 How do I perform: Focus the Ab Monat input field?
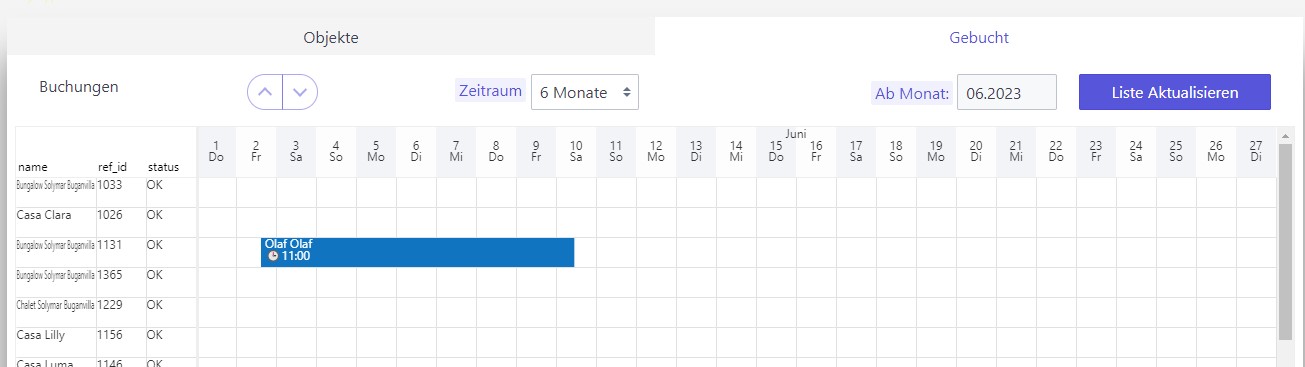point(1007,92)
